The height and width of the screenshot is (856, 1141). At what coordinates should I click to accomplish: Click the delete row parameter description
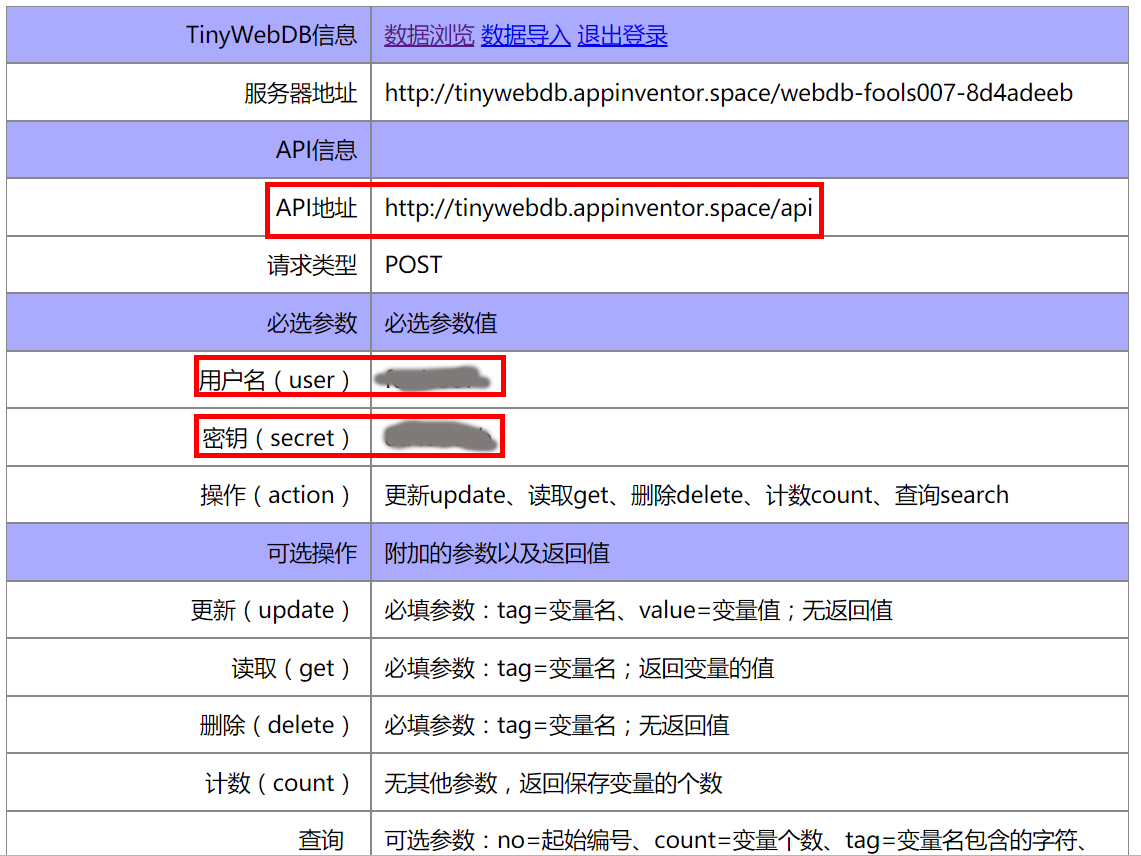point(557,725)
